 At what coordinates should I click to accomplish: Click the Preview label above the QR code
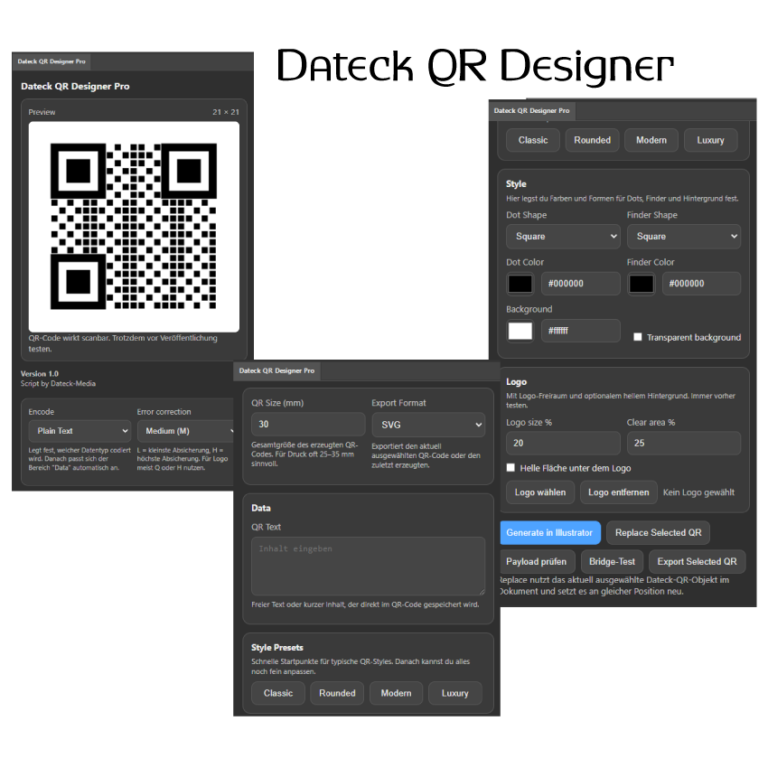tap(42, 112)
